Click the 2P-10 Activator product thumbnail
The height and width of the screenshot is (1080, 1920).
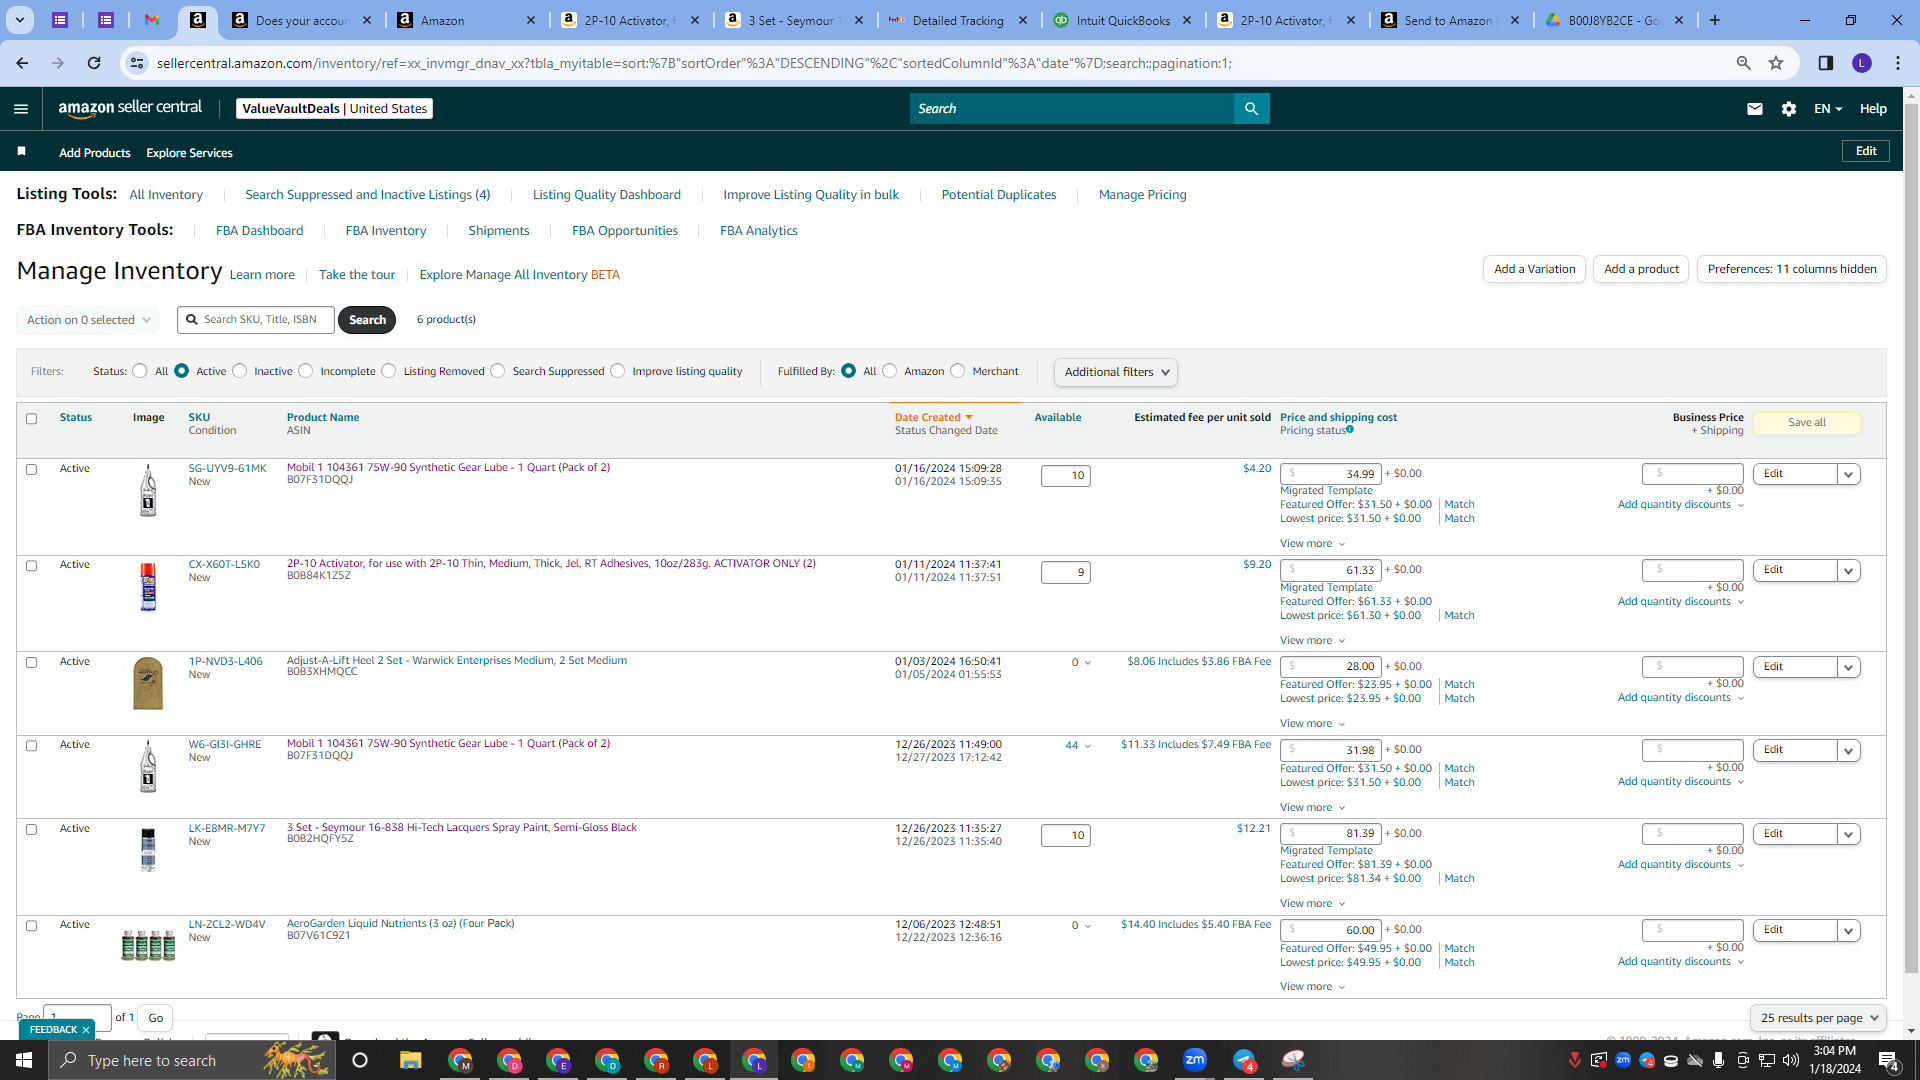(148, 587)
